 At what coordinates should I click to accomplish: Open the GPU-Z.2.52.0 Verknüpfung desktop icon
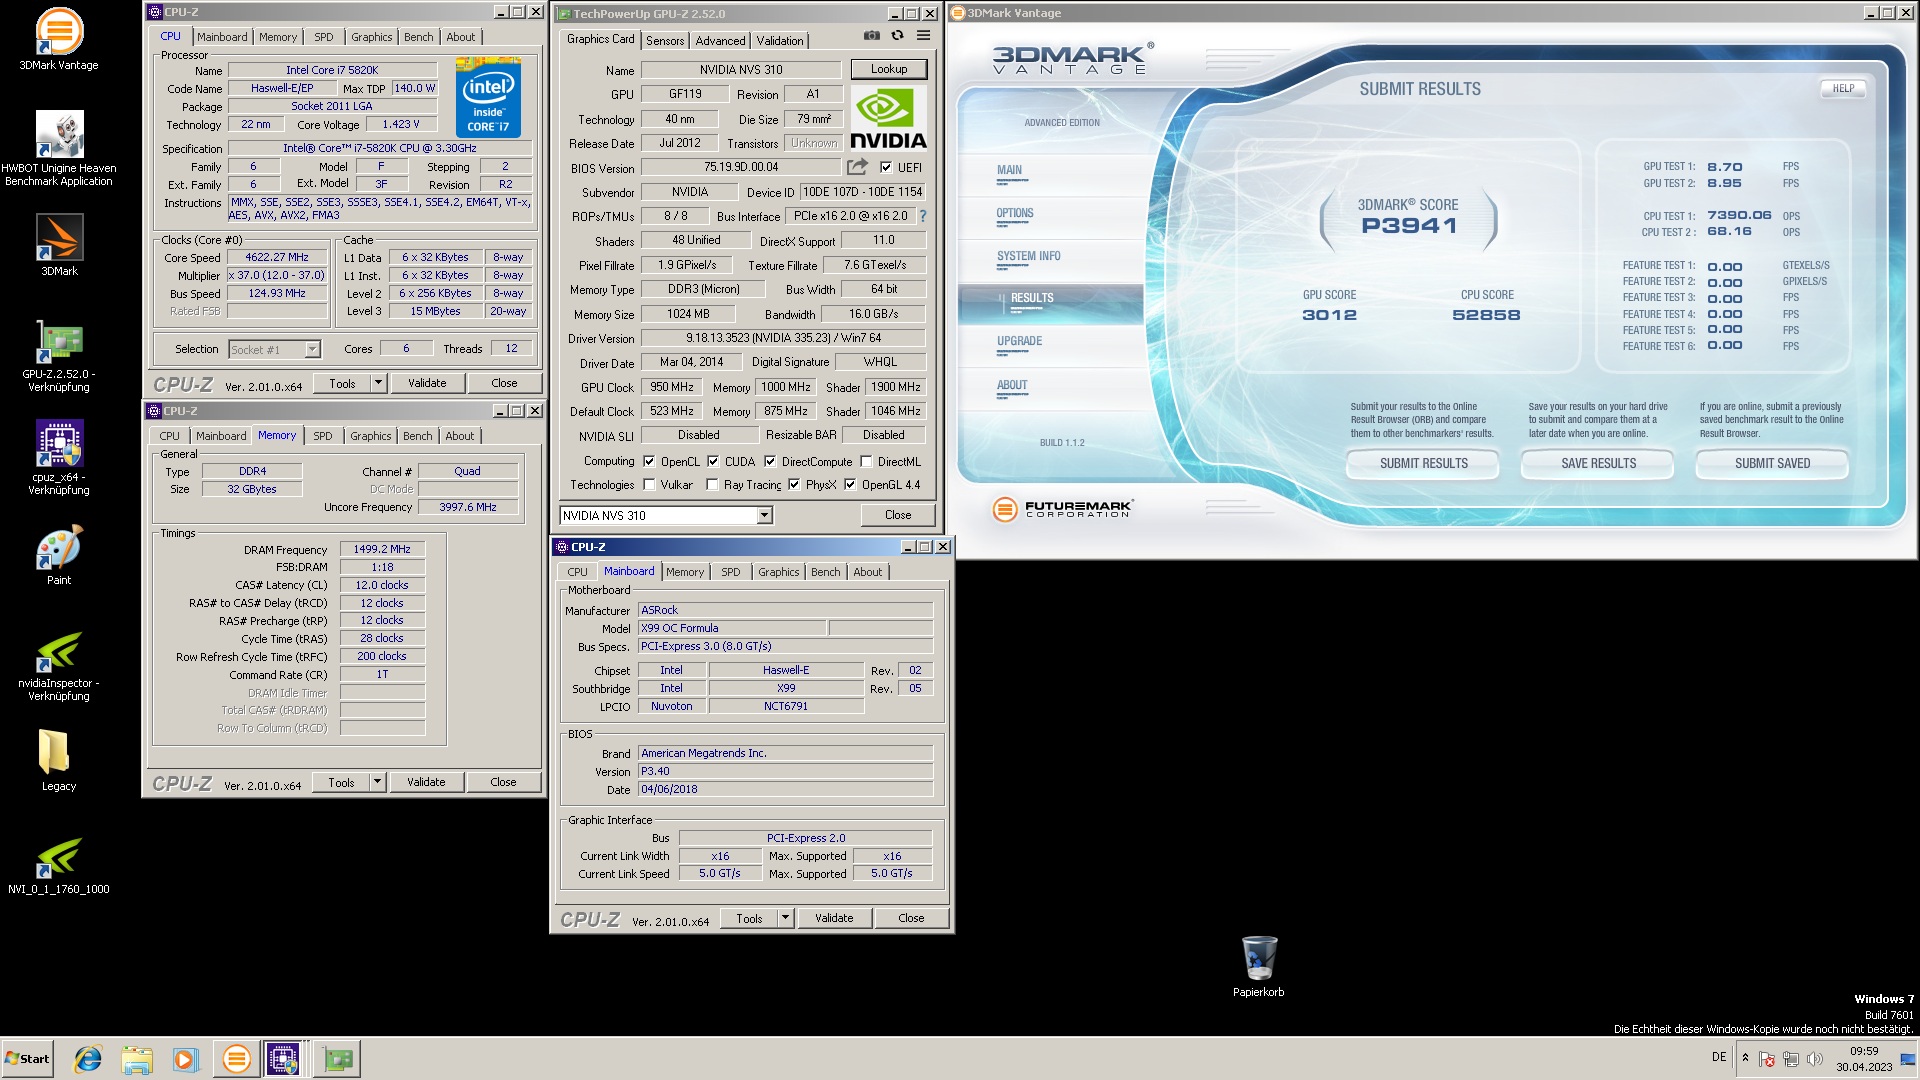[59, 356]
